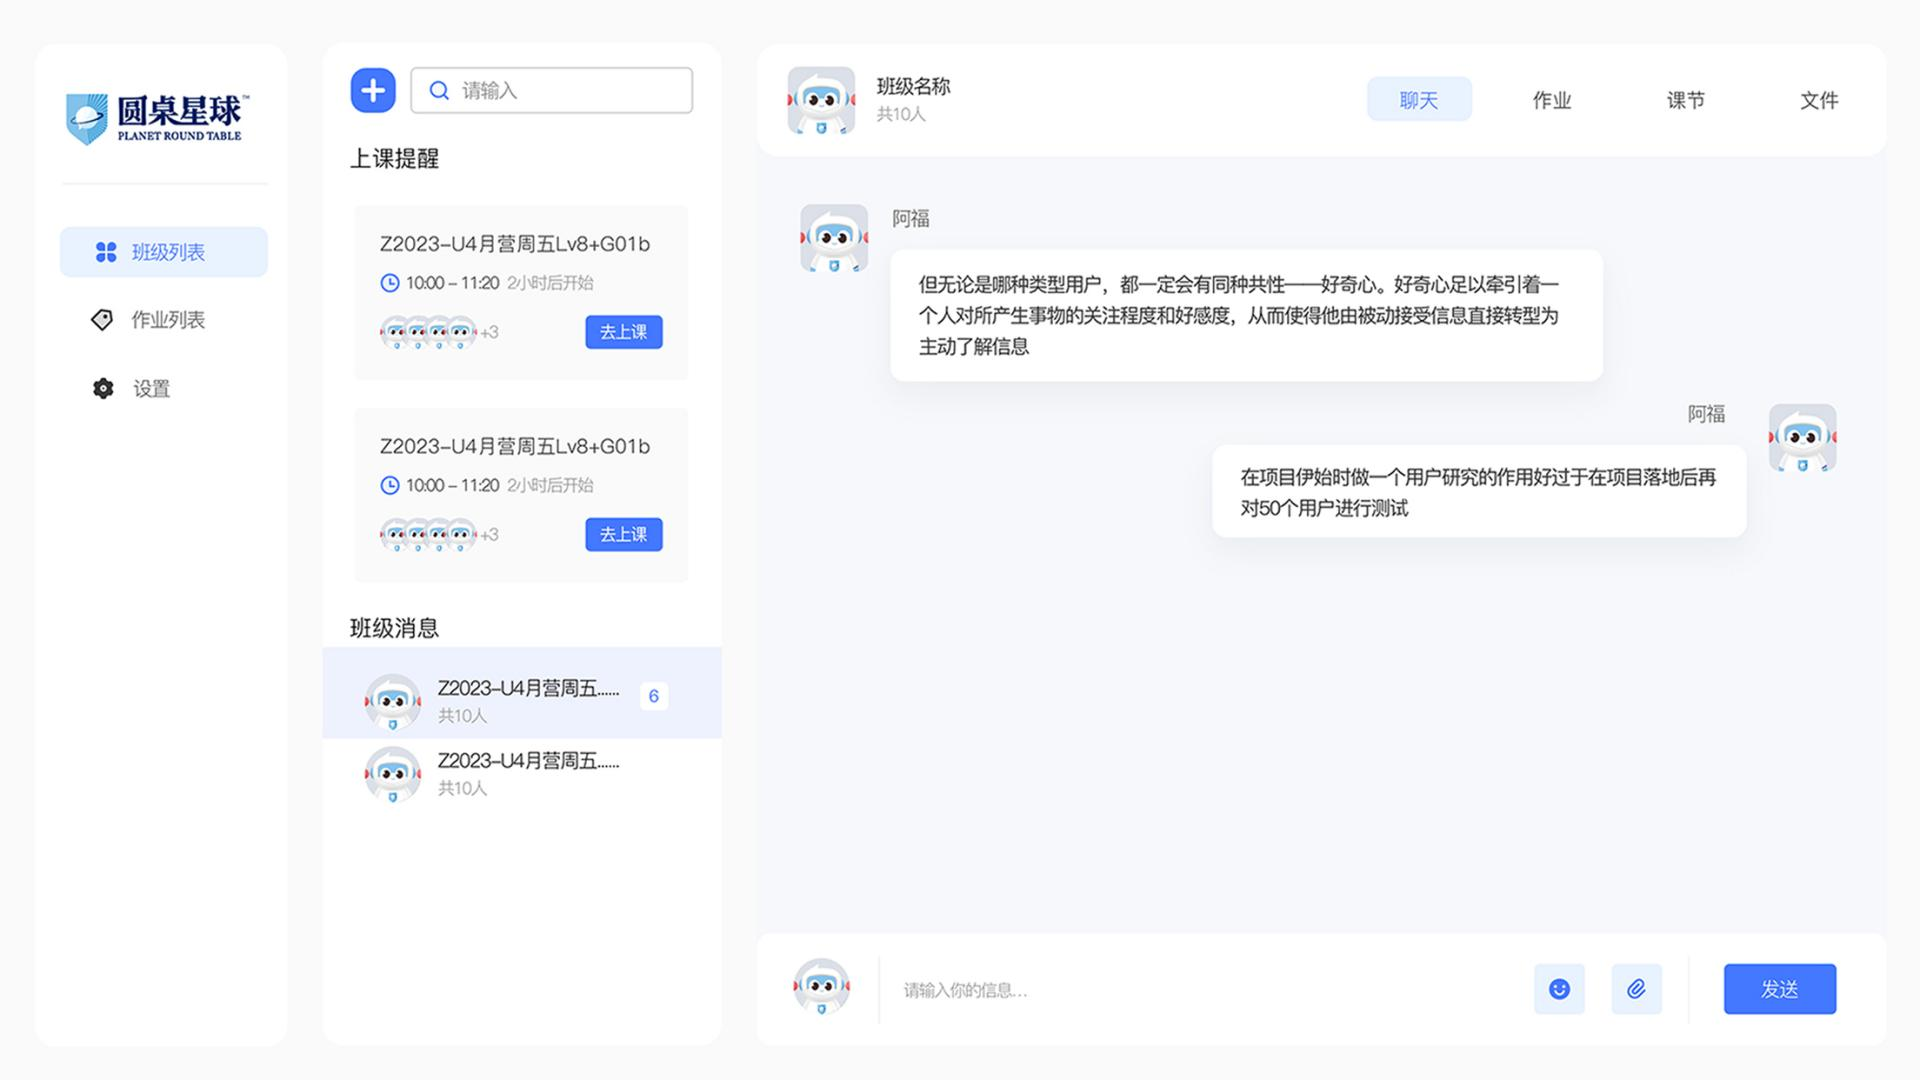The image size is (1920, 1080).
Task: Click 去上课 button for second class reminder
Action: point(624,535)
